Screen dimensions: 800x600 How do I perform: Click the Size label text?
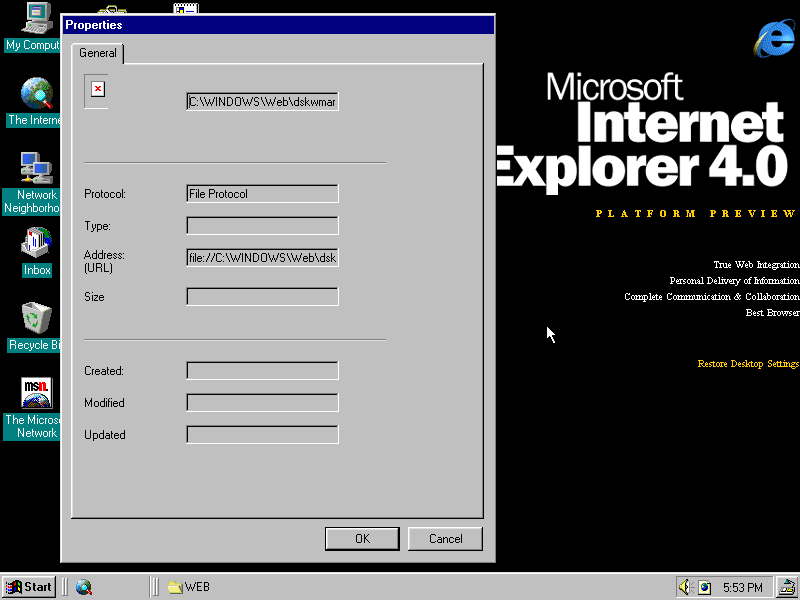(x=94, y=296)
